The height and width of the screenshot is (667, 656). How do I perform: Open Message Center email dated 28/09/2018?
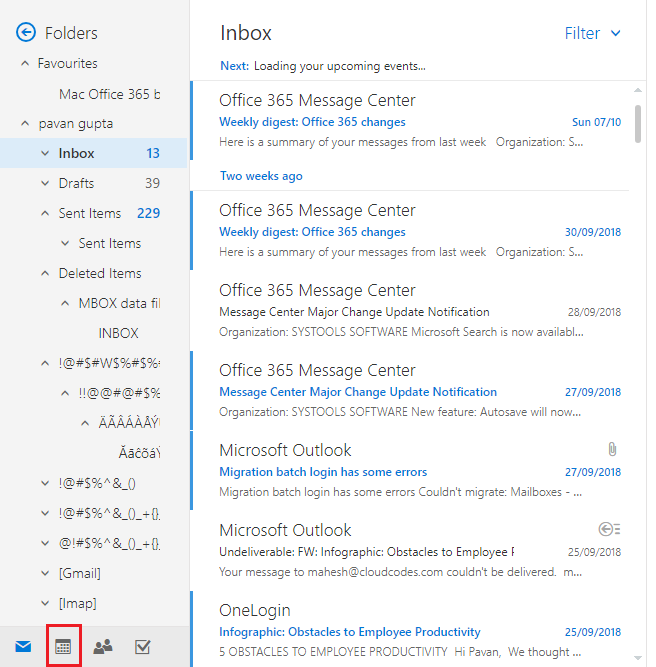click(410, 311)
